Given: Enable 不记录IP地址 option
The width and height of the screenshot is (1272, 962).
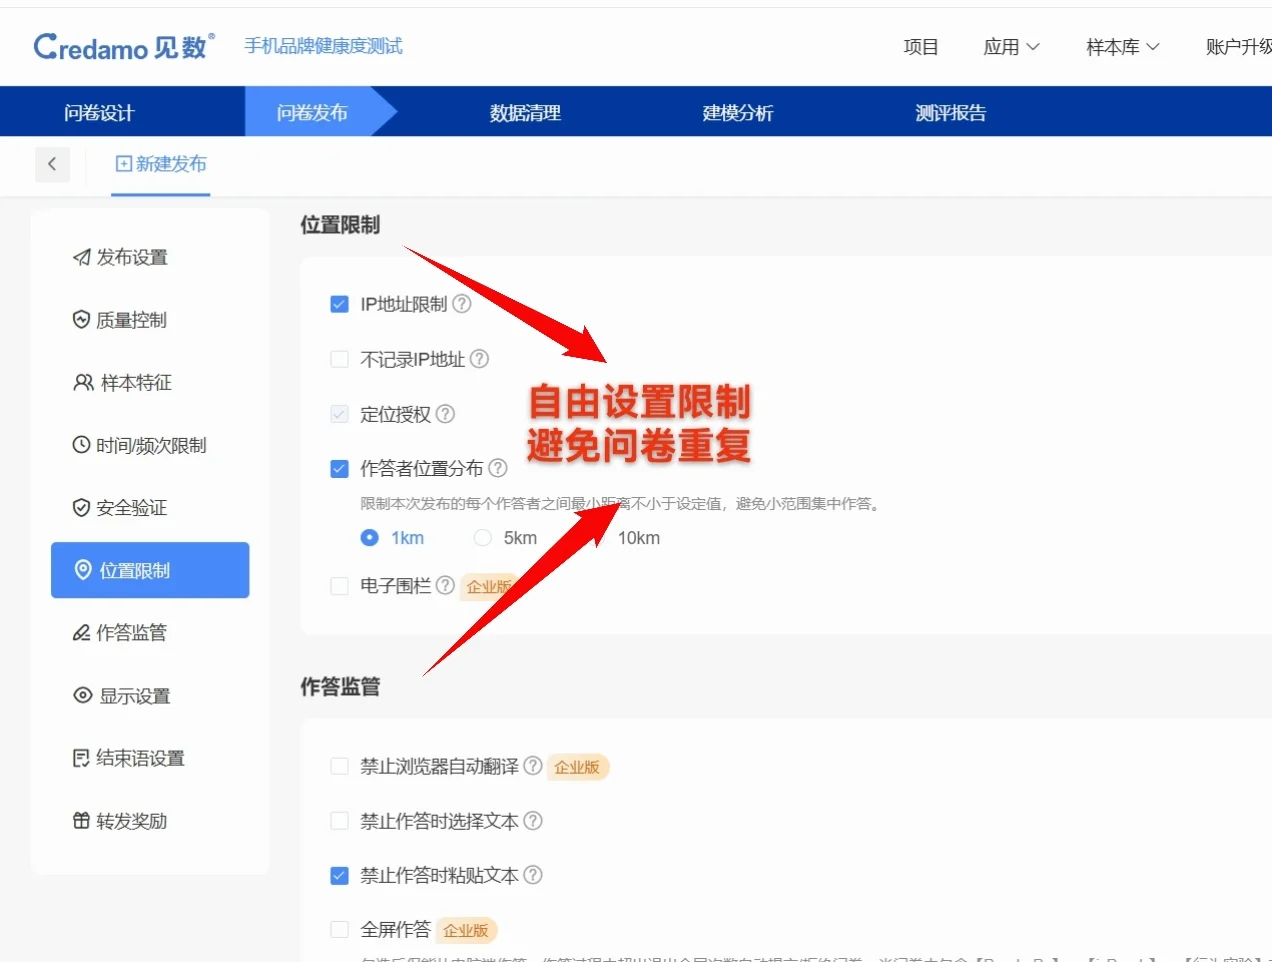Looking at the screenshot, I should pyautogui.click(x=340, y=359).
